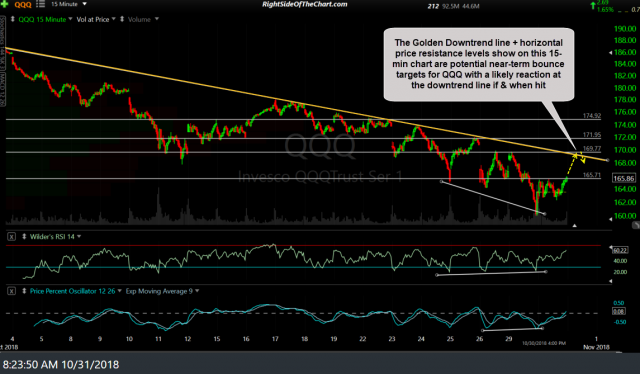Click the Price Percent Oscillator 12 26 label
640x374 pixels.
point(73,291)
